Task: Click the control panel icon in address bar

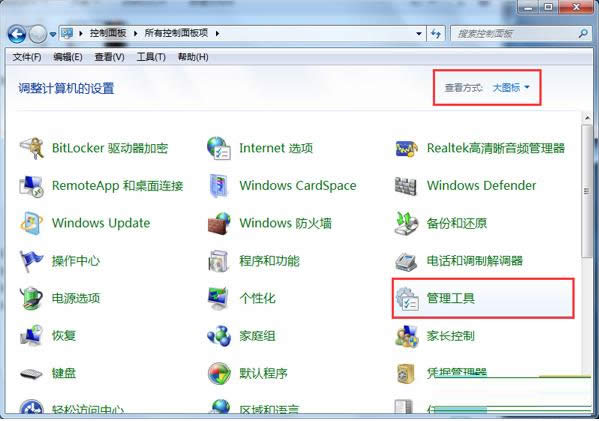Action: pyautogui.click(x=67, y=33)
